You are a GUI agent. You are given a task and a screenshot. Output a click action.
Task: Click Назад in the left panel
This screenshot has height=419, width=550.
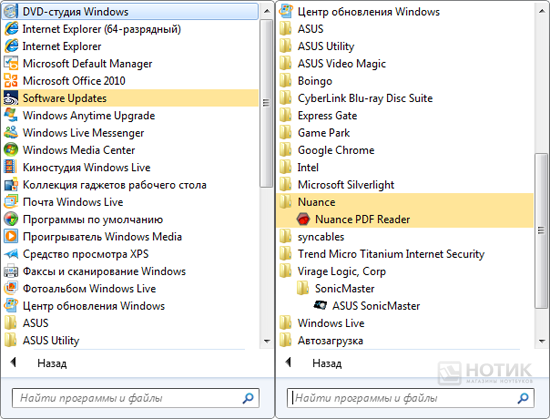point(52,363)
